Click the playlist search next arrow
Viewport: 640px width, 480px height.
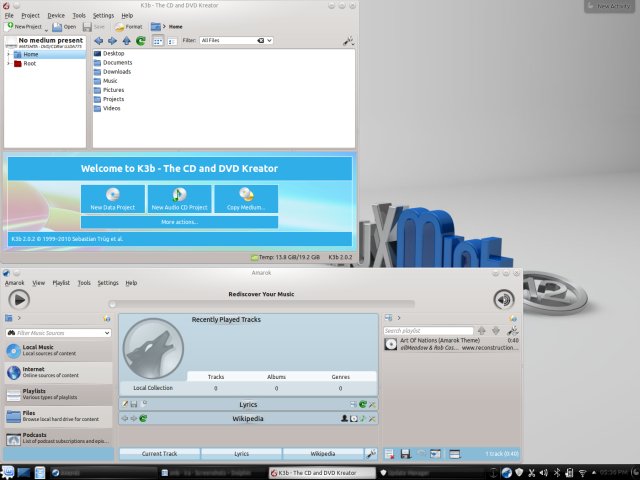[496, 331]
